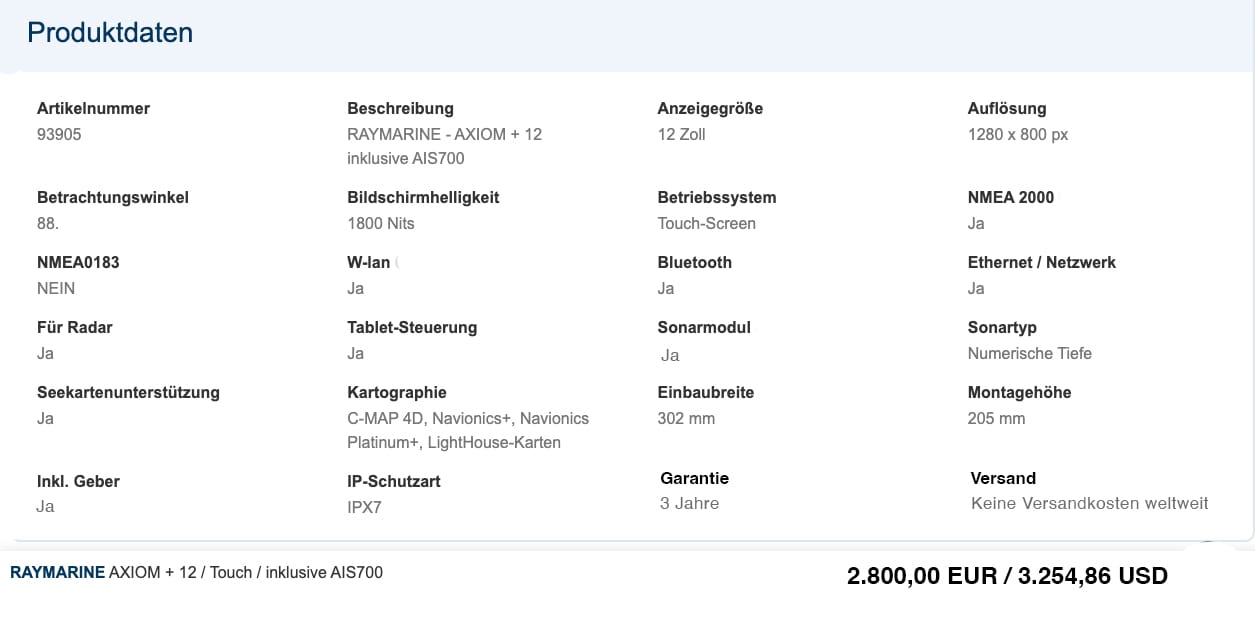Click the Einbaubreite value 302 mm
The height and width of the screenshot is (621, 1255).
pos(686,418)
